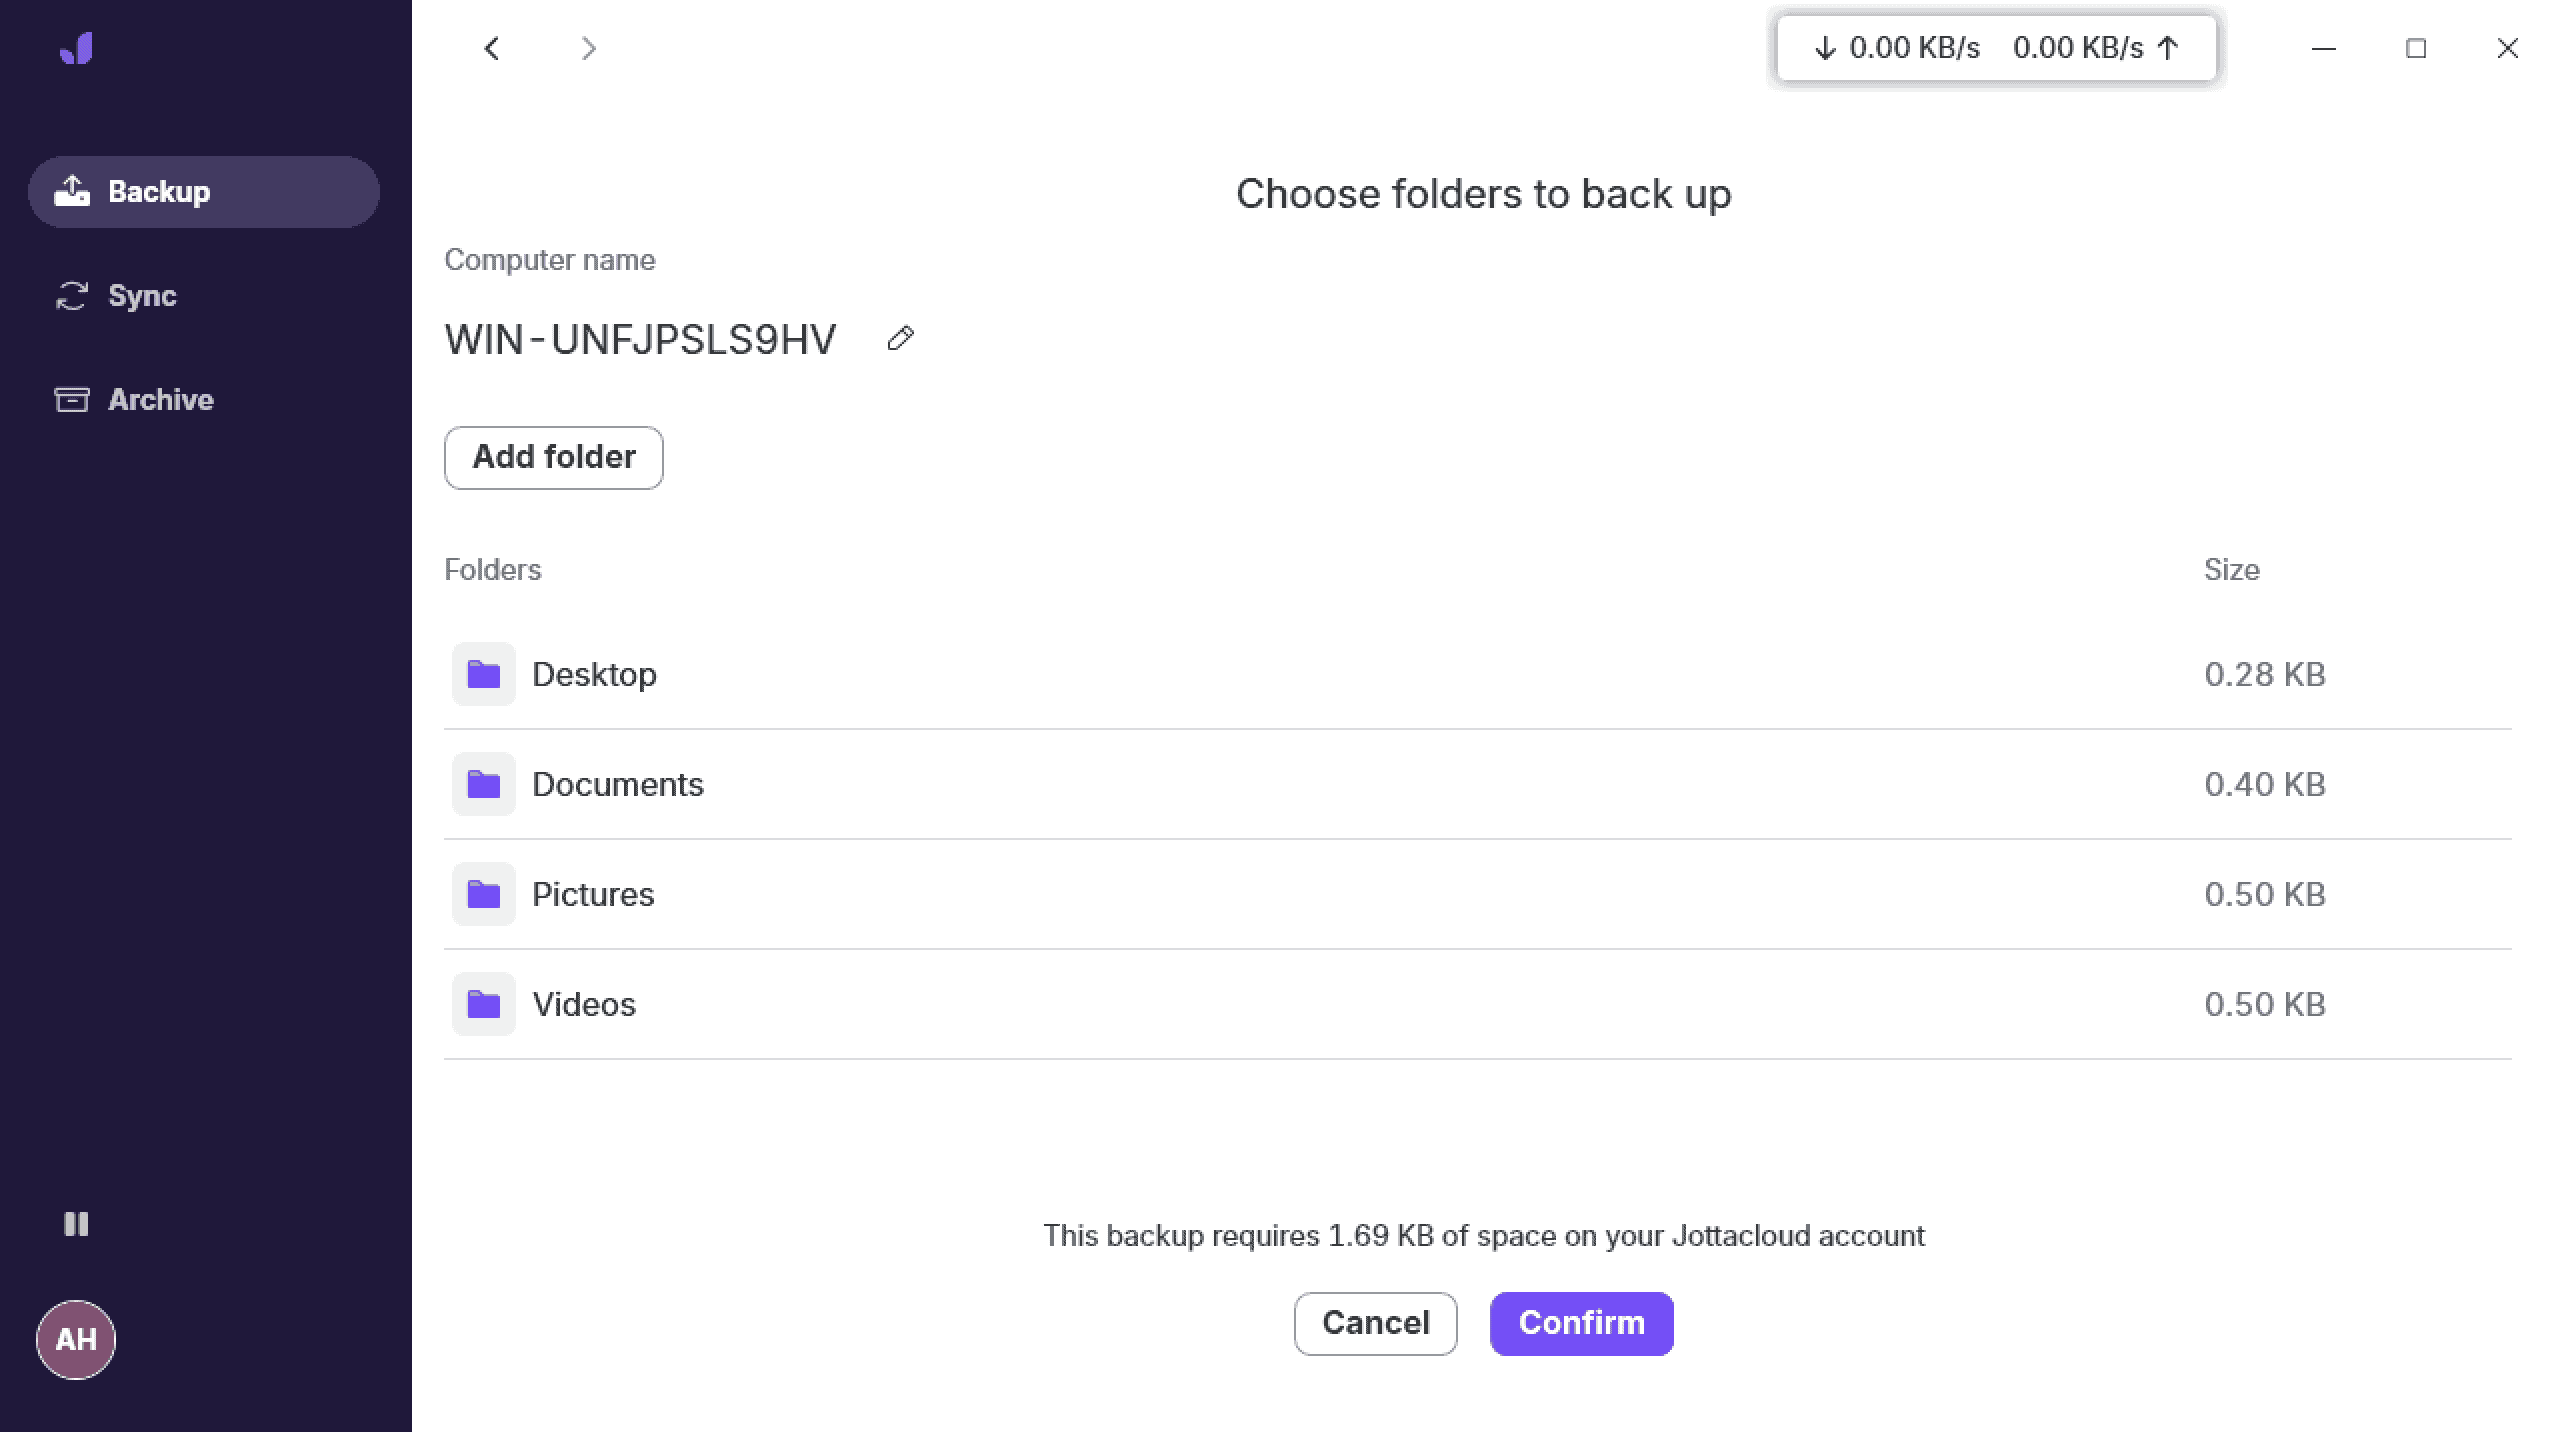The image size is (2554, 1432).
Task: Select the Documents folder row
Action: coord(1478,784)
